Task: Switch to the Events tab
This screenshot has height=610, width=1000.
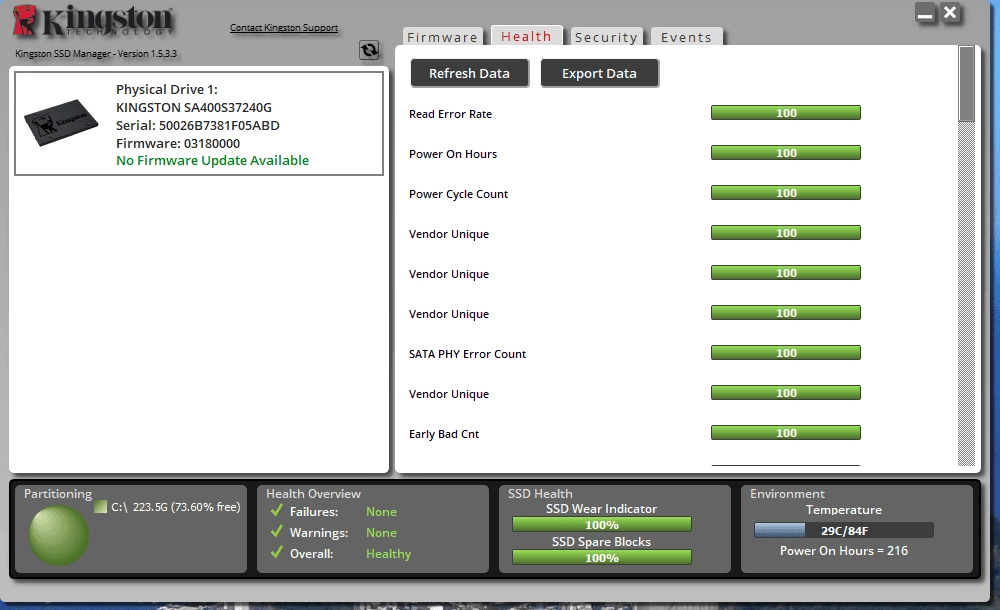Action: tap(686, 37)
